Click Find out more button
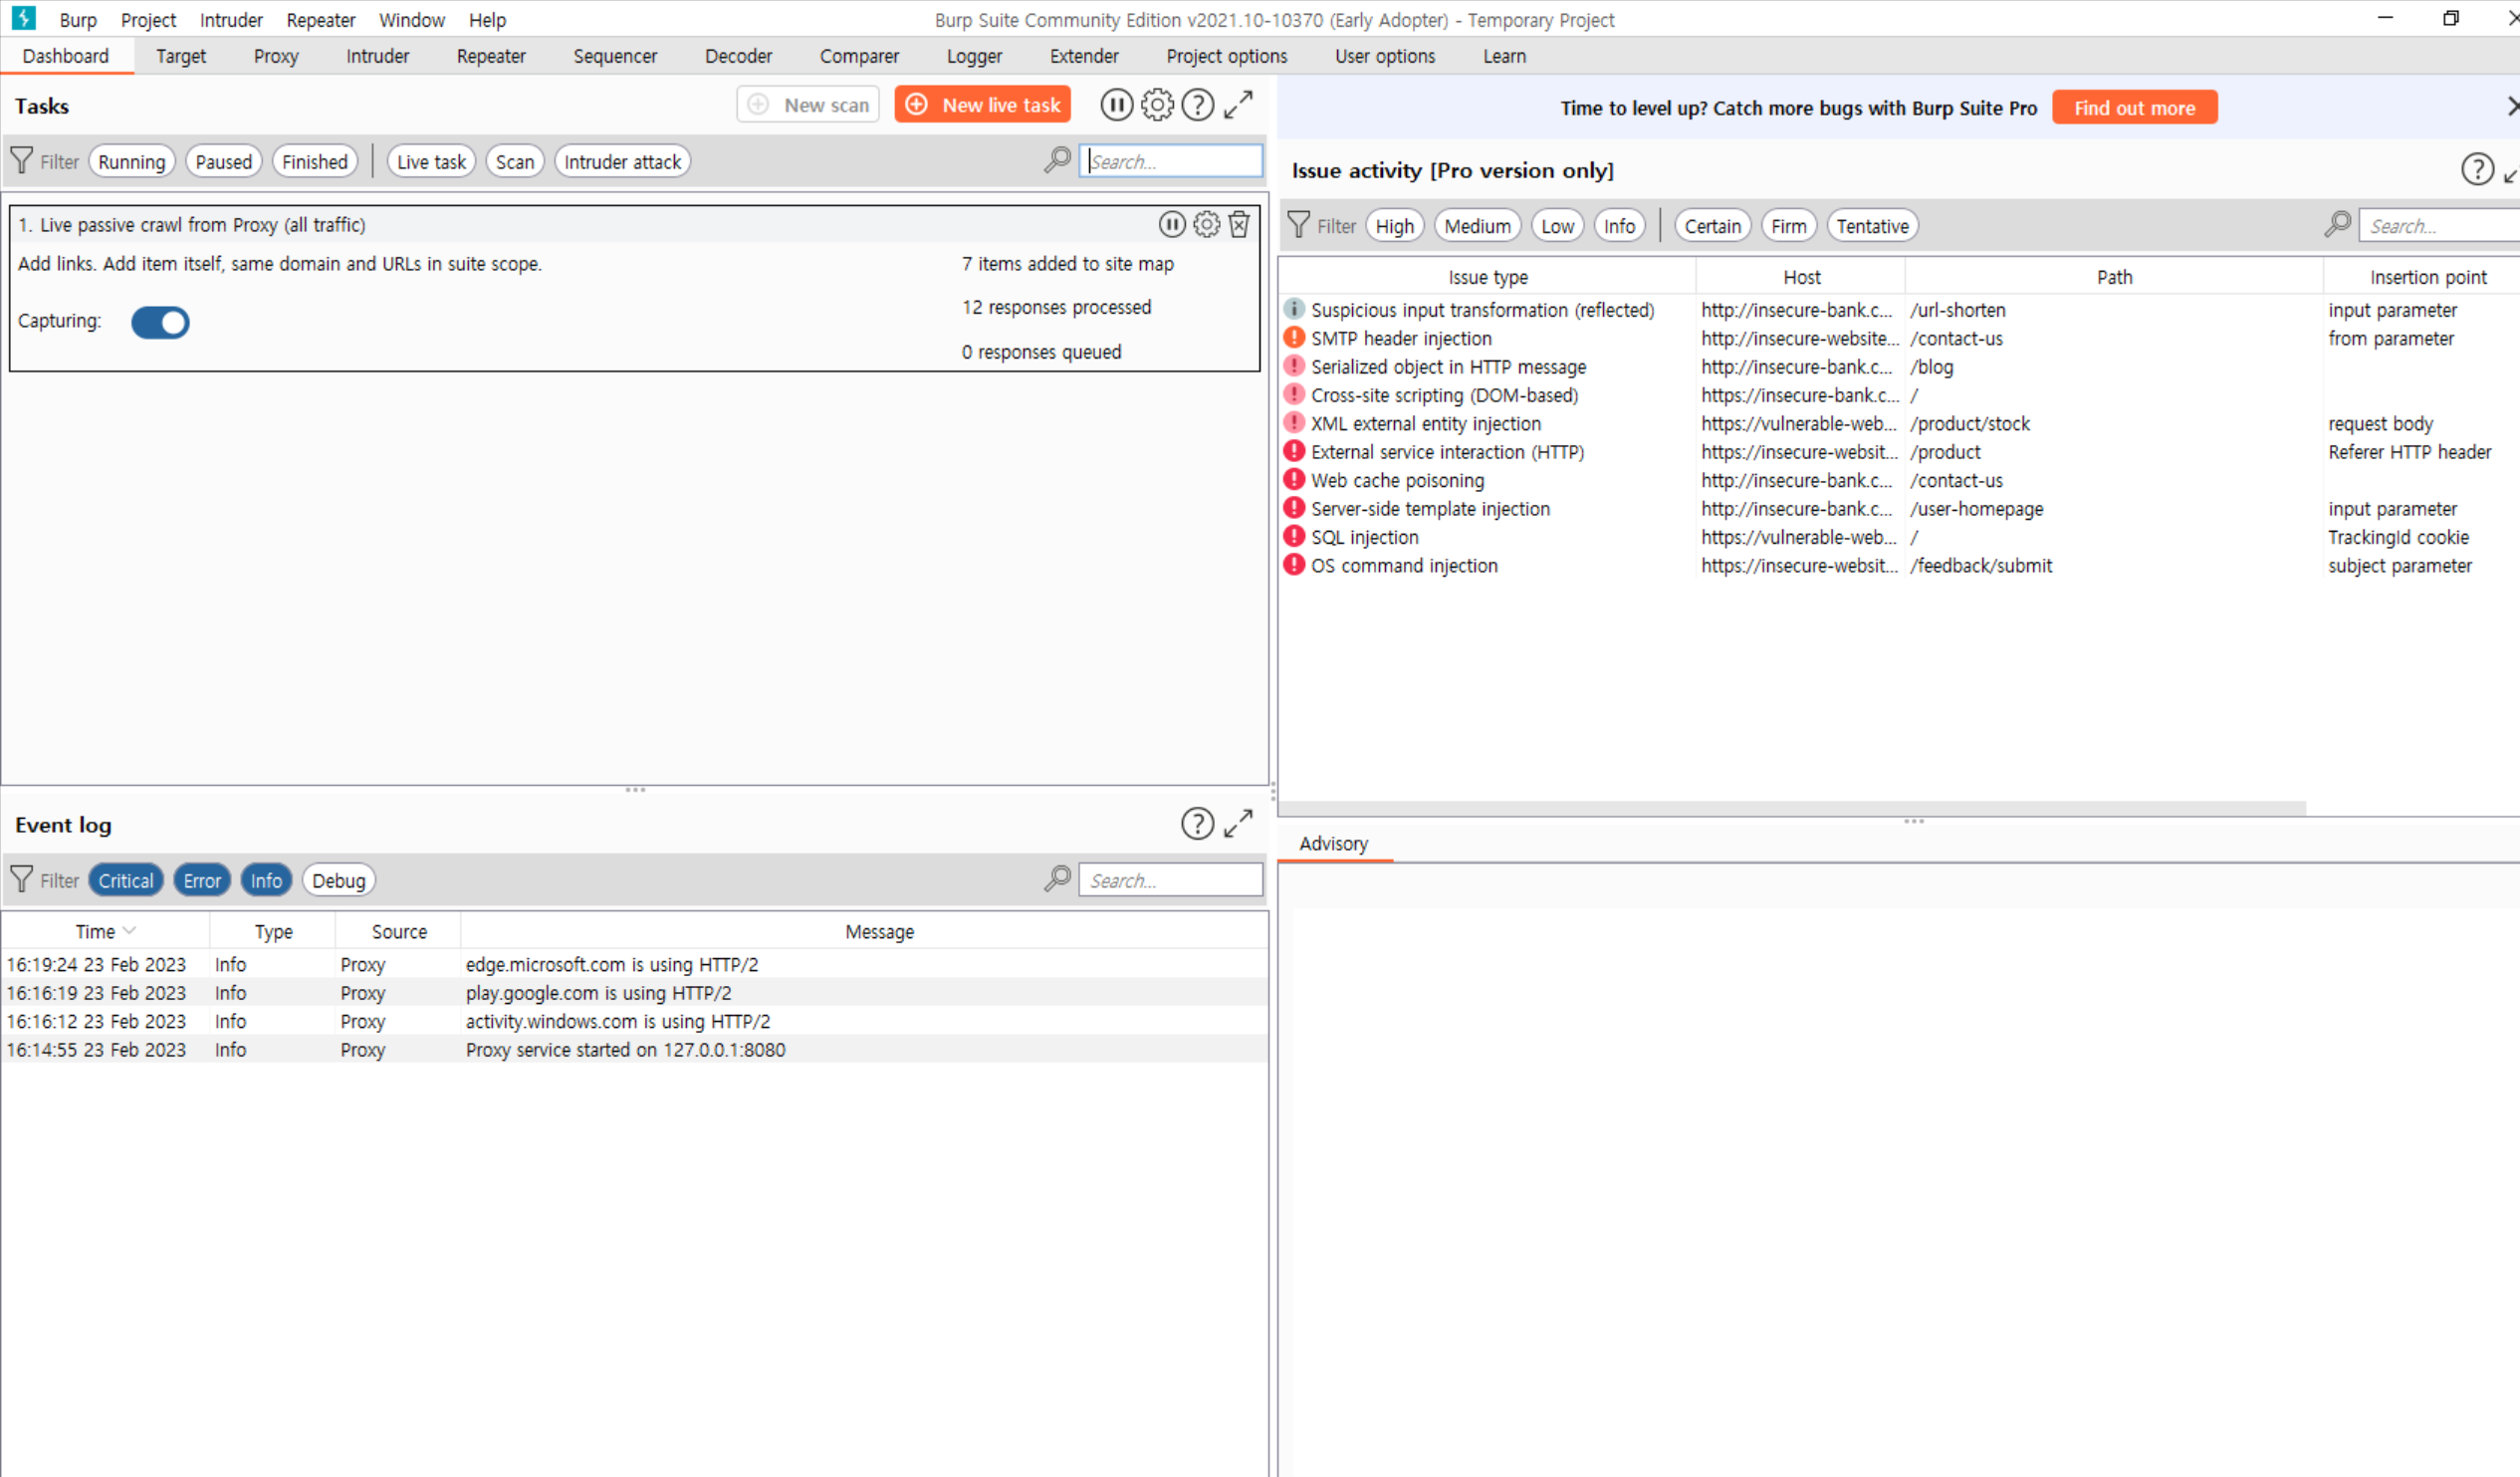Image resolution: width=2520 pixels, height=1477 pixels. pyautogui.click(x=2134, y=108)
